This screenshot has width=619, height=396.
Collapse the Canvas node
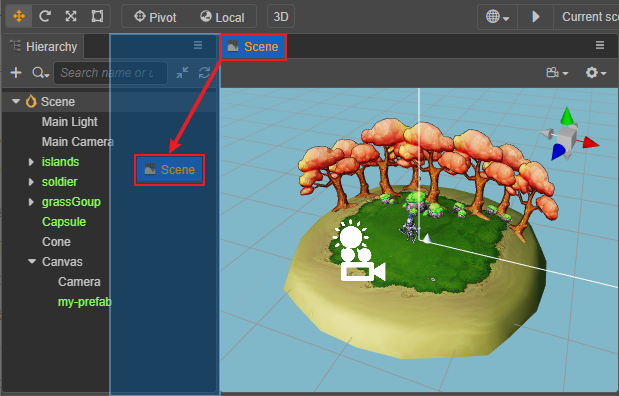pos(32,261)
